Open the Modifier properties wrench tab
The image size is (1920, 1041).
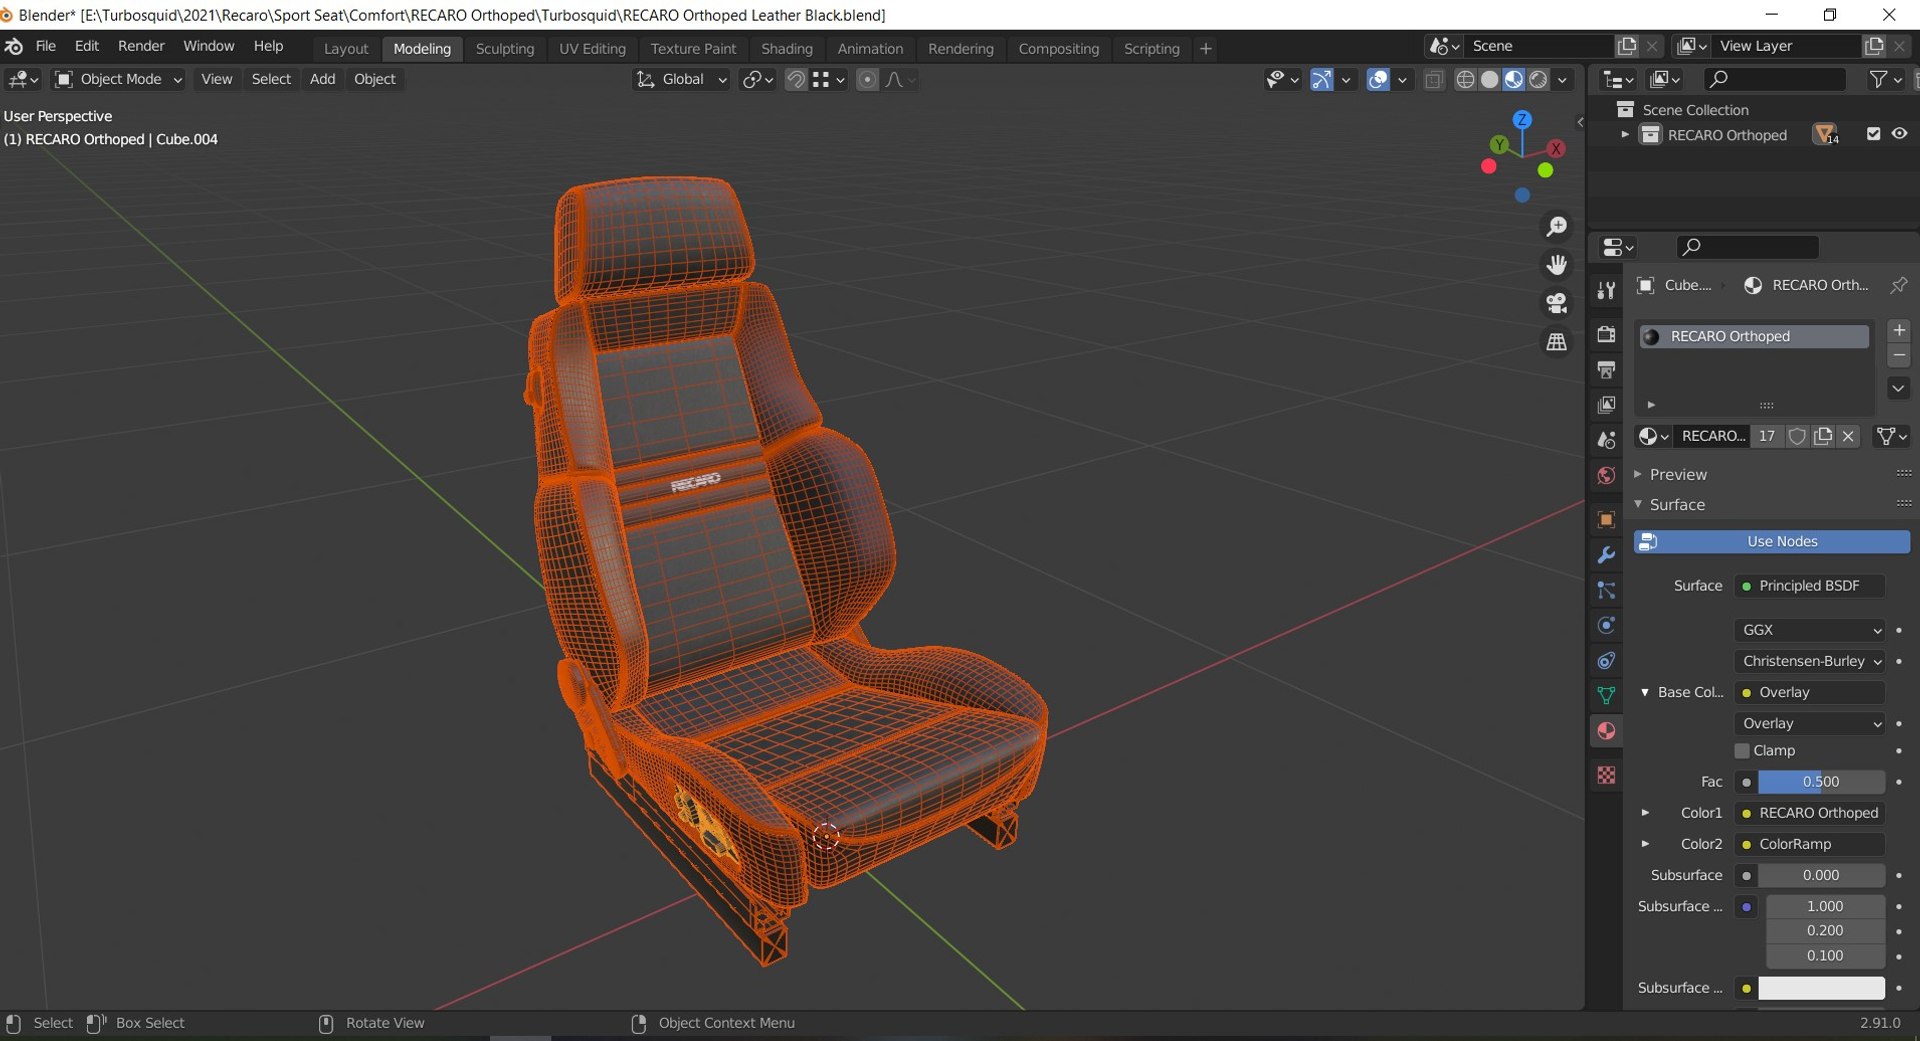click(x=1606, y=555)
